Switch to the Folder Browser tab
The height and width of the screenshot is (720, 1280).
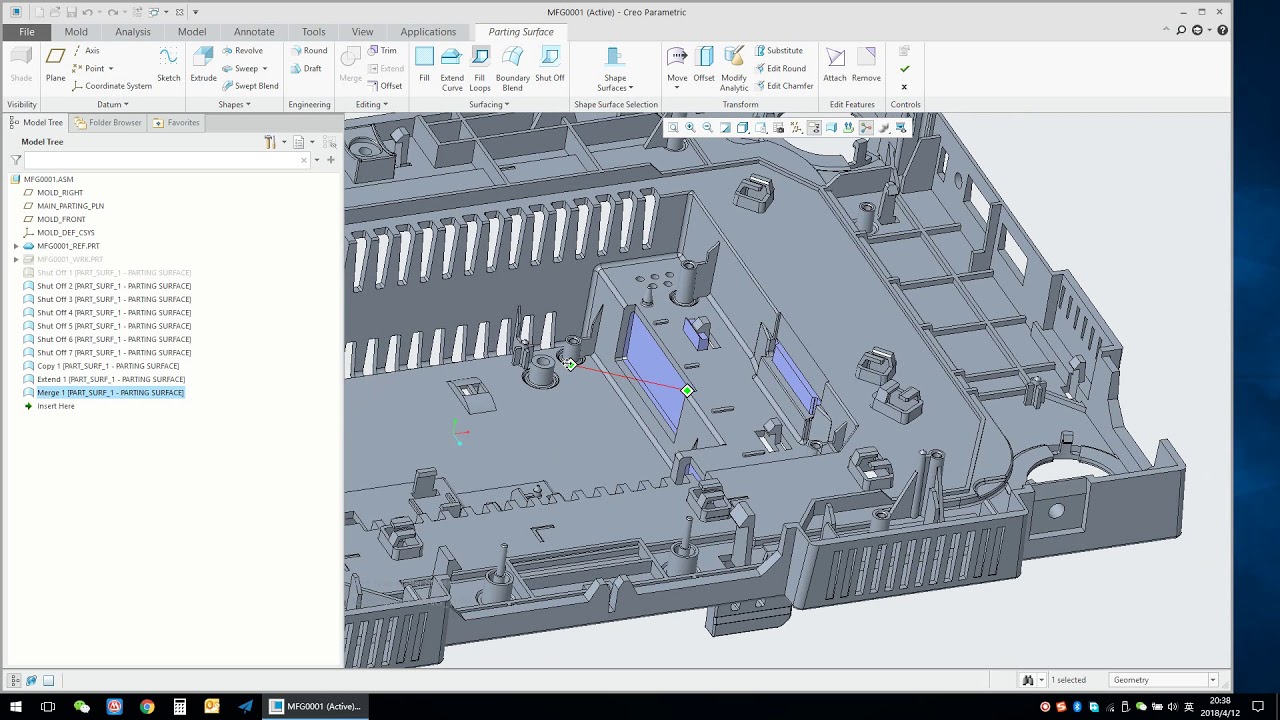(x=108, y=123)
